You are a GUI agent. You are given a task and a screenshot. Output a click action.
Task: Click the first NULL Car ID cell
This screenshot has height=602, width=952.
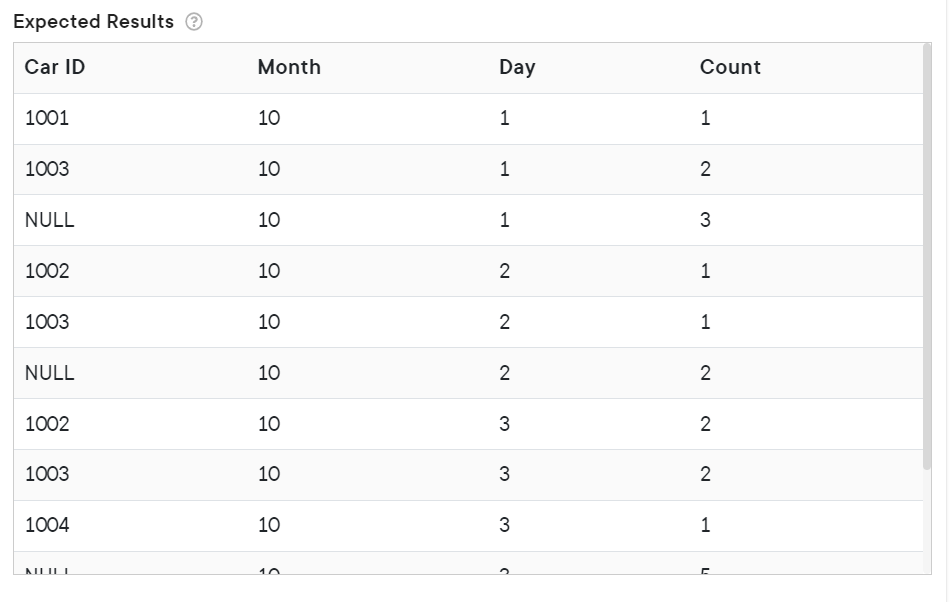click(49, 220)
